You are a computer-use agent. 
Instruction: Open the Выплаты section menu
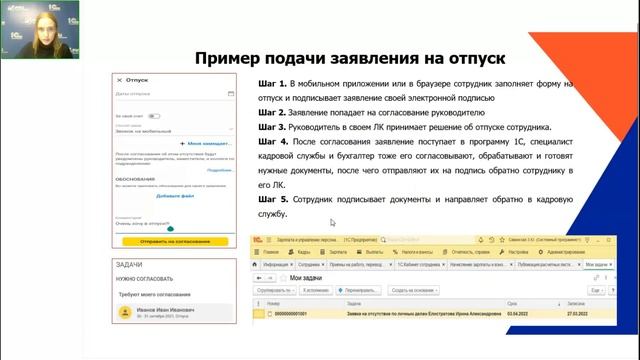[370, 252]
